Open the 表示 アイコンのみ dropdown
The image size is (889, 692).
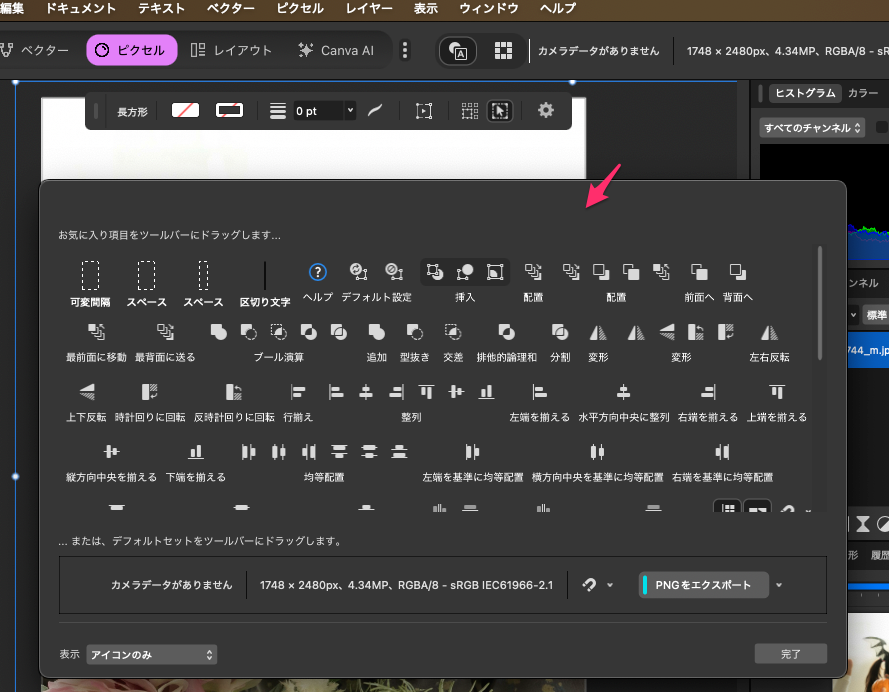151,654
